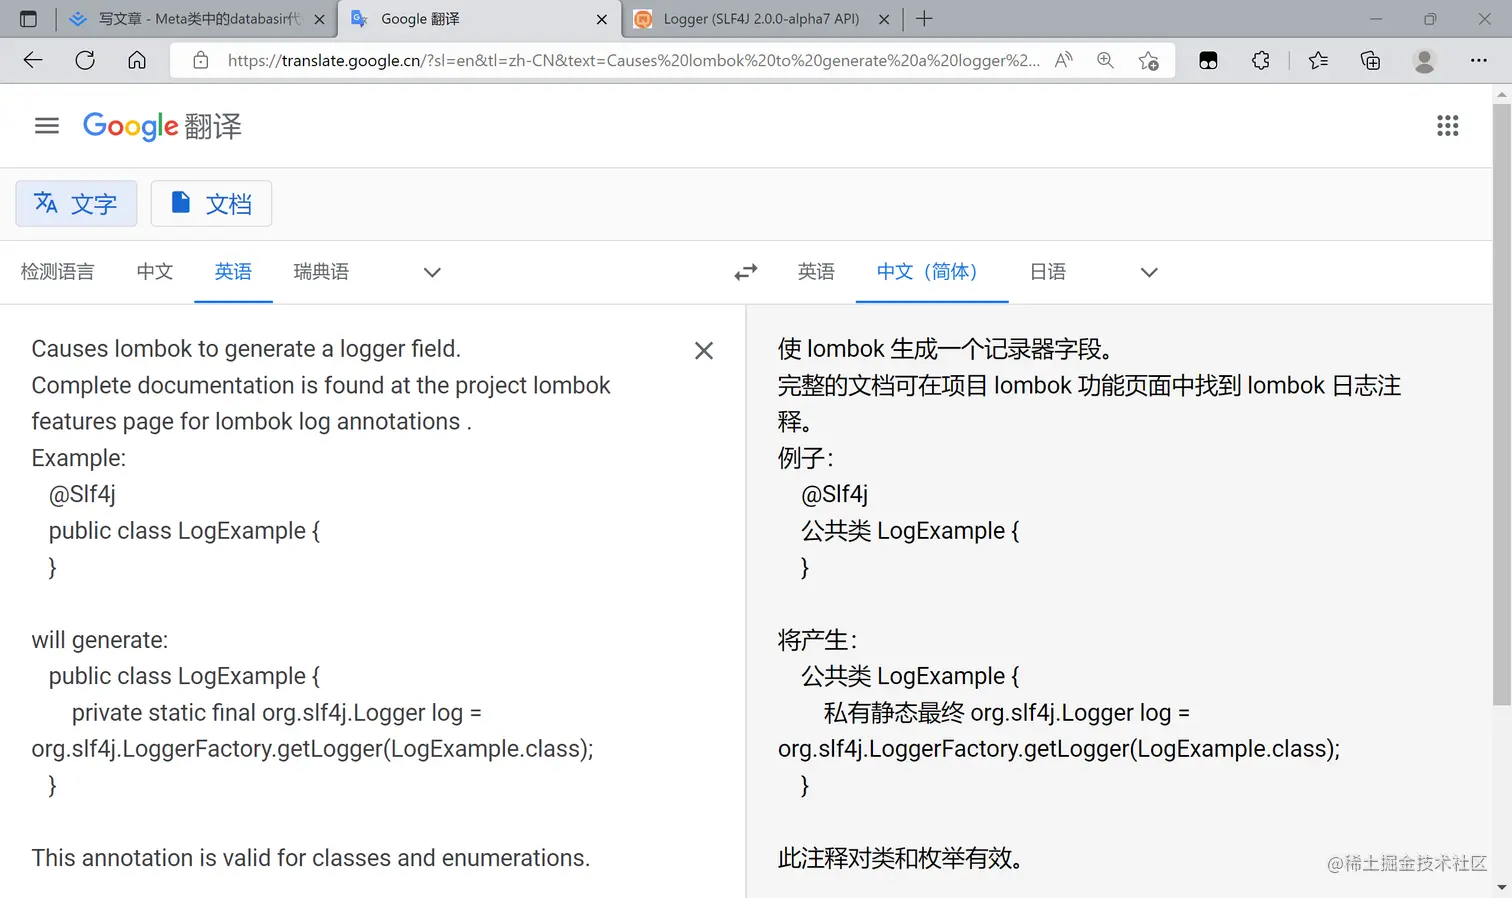View site information lock icon

tap(201, 60)
